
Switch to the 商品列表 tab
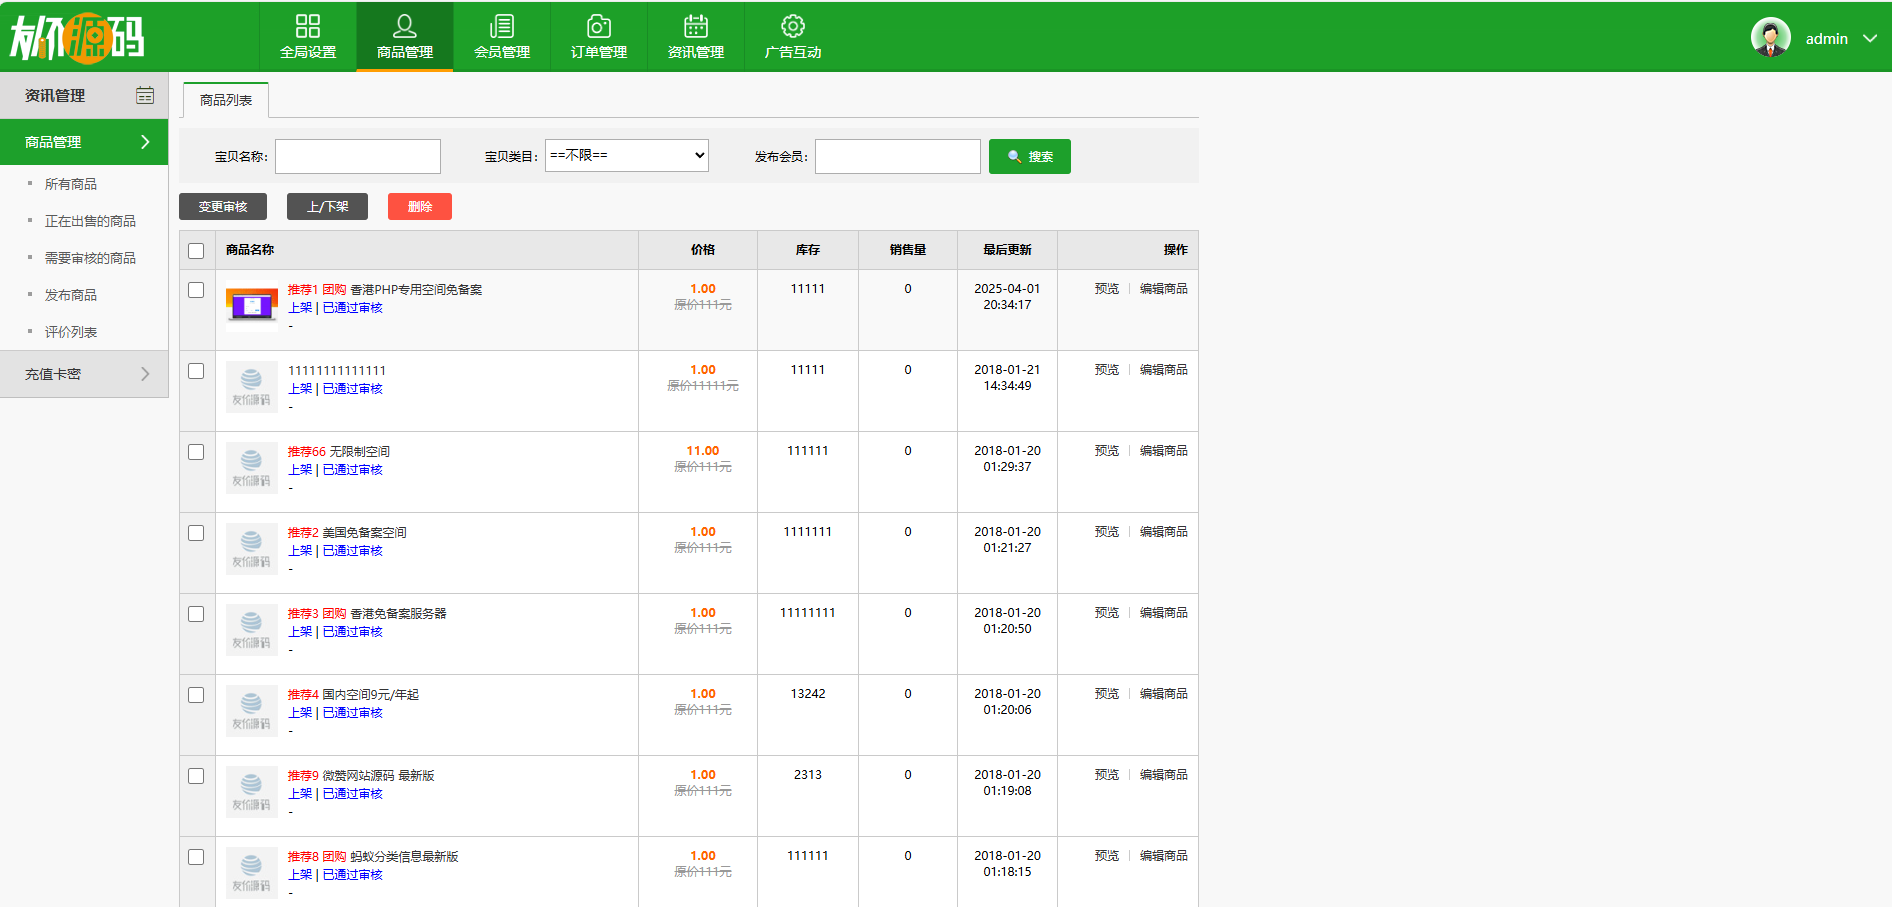tap(226, 100)
